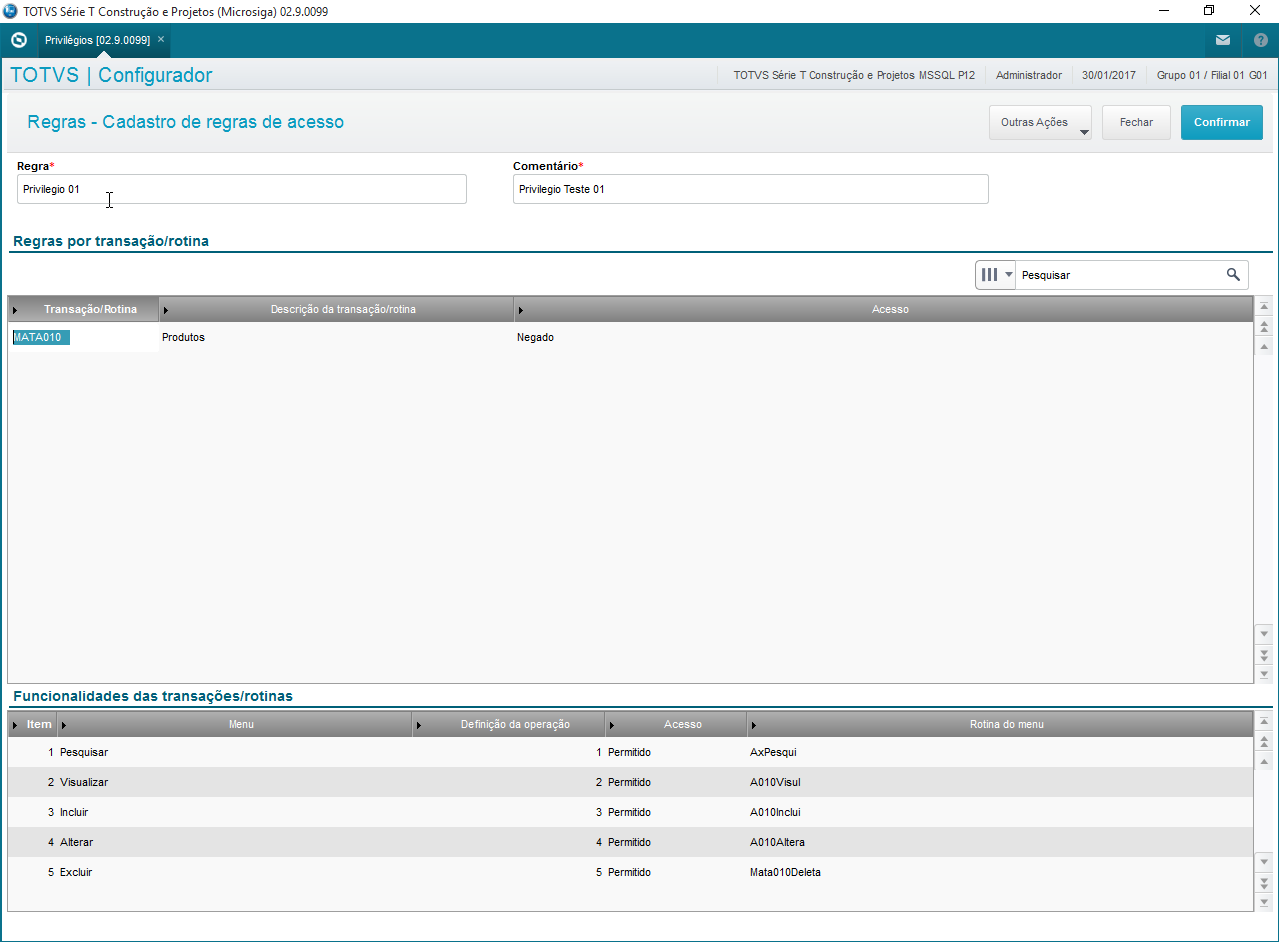Screen dimensions: 1279x942
Task: Click the Negado access cell for MATA010
Action: point(535,337)
